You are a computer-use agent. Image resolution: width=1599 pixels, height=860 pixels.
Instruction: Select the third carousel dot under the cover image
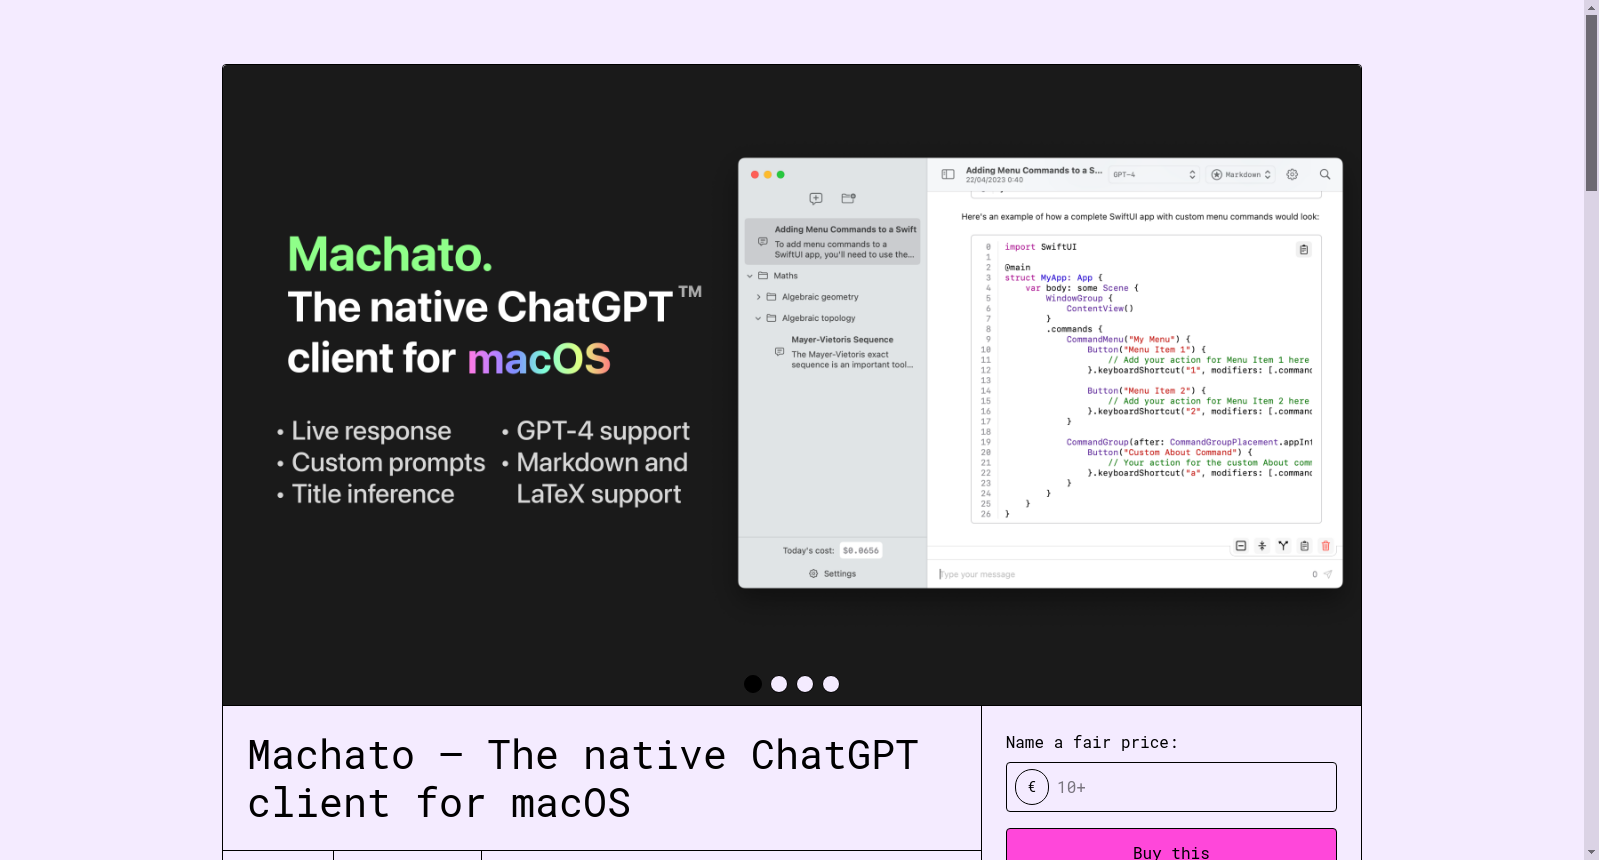coord(805,684)
